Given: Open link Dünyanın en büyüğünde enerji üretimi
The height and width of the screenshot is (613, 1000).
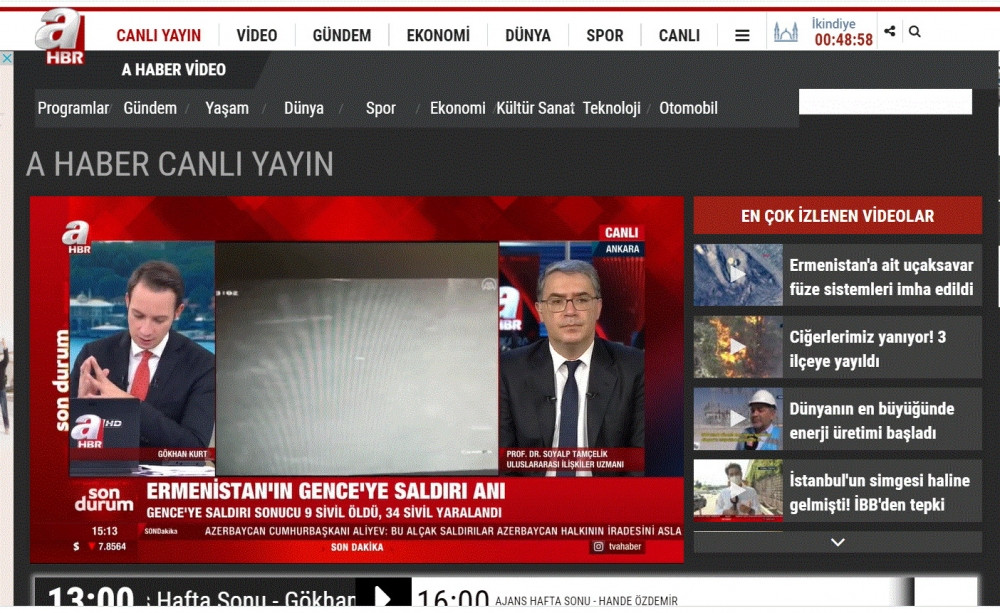Looking at the screenshot, I should point(872,421).
